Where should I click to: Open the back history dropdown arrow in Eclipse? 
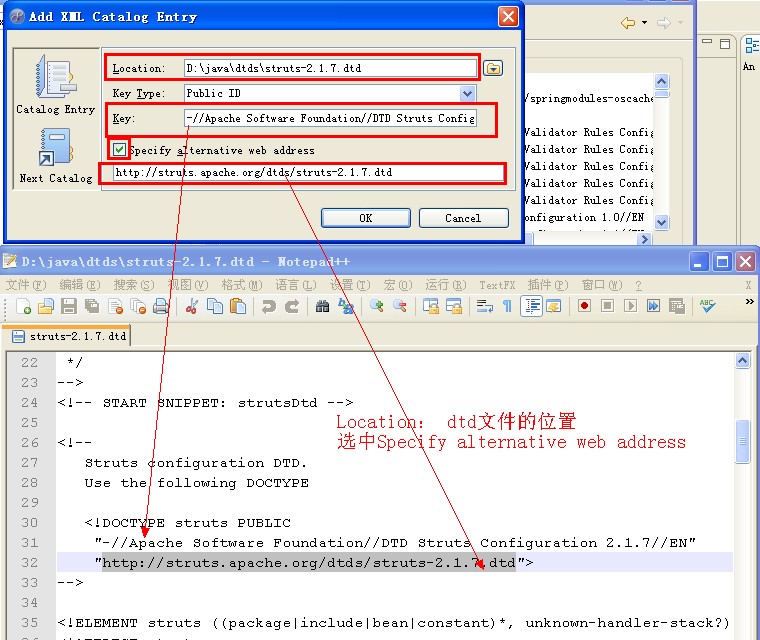[644, 22]
